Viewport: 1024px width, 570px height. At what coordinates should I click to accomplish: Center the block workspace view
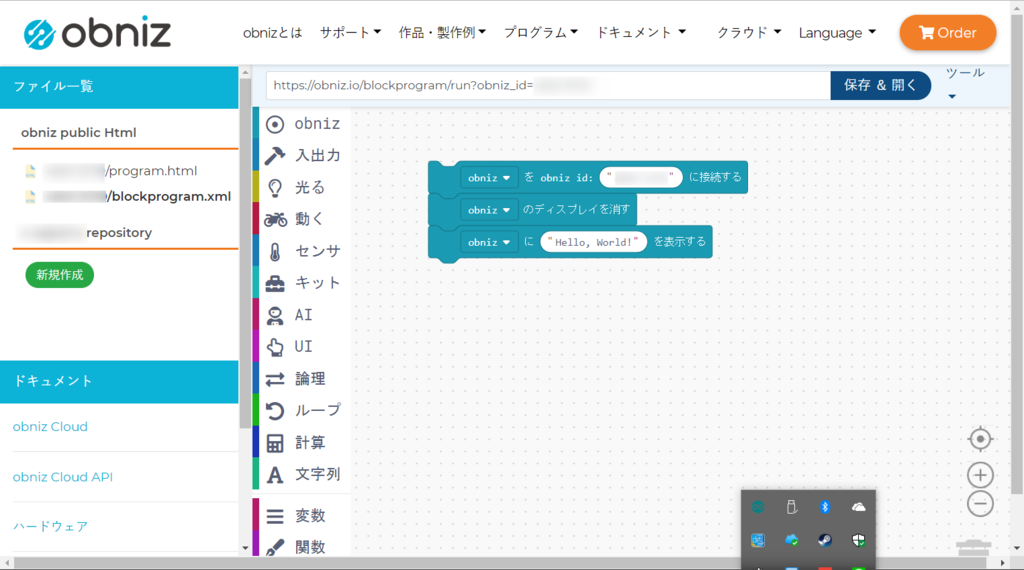click(x=980, y=439)
